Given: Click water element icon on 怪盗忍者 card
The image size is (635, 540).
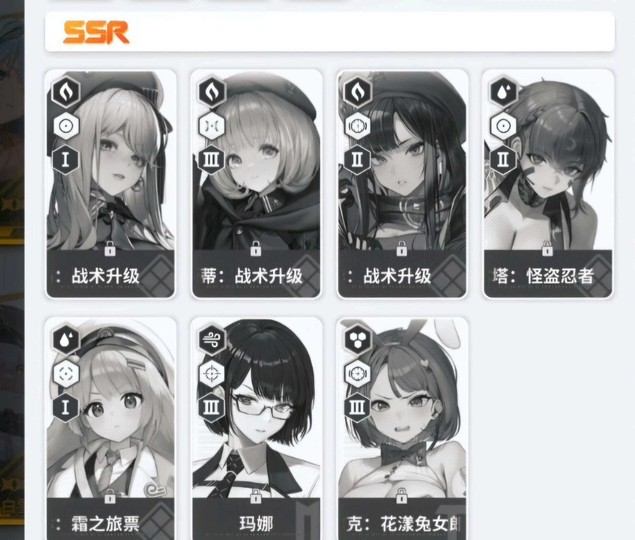Looking at the screenshot, I should pyautogui.click(x=503, y=92).
